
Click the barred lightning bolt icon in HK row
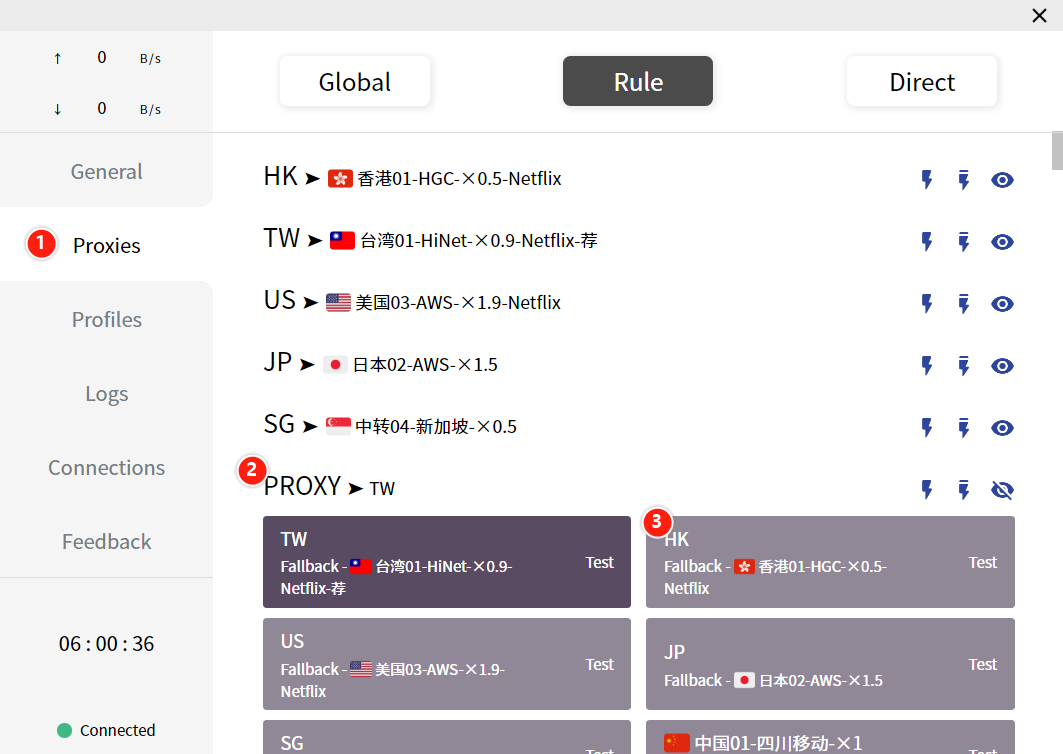tap(964, 180)
